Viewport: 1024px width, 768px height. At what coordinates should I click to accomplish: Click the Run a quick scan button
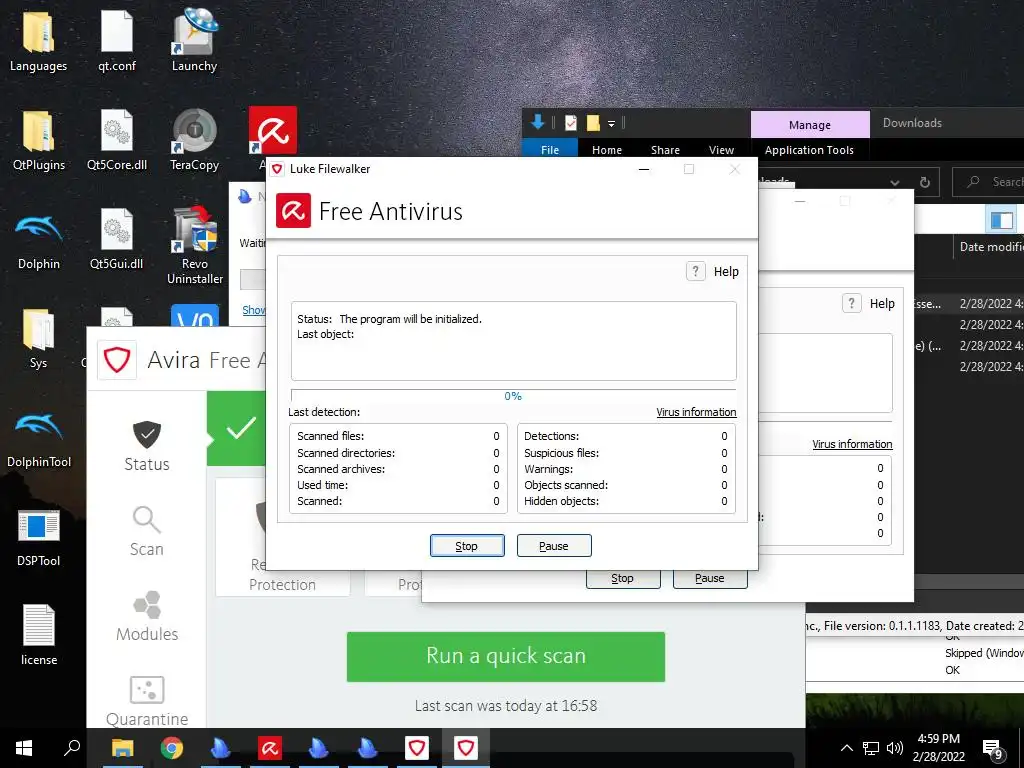(505, 656)
